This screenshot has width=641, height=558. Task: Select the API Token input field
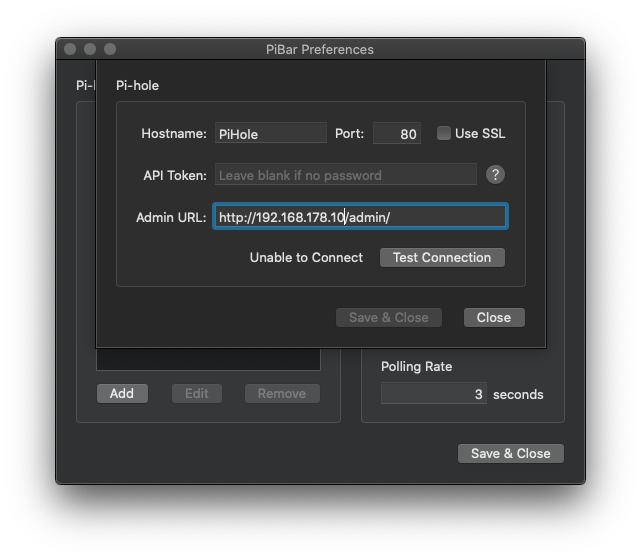click(x=345, y=175)
